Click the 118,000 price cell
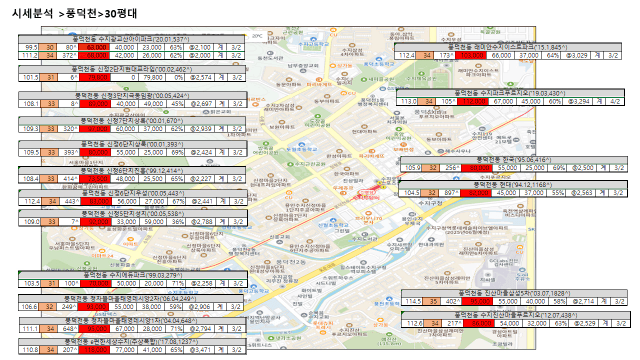This screenshot has width=640, height=360. click(95, 350)
